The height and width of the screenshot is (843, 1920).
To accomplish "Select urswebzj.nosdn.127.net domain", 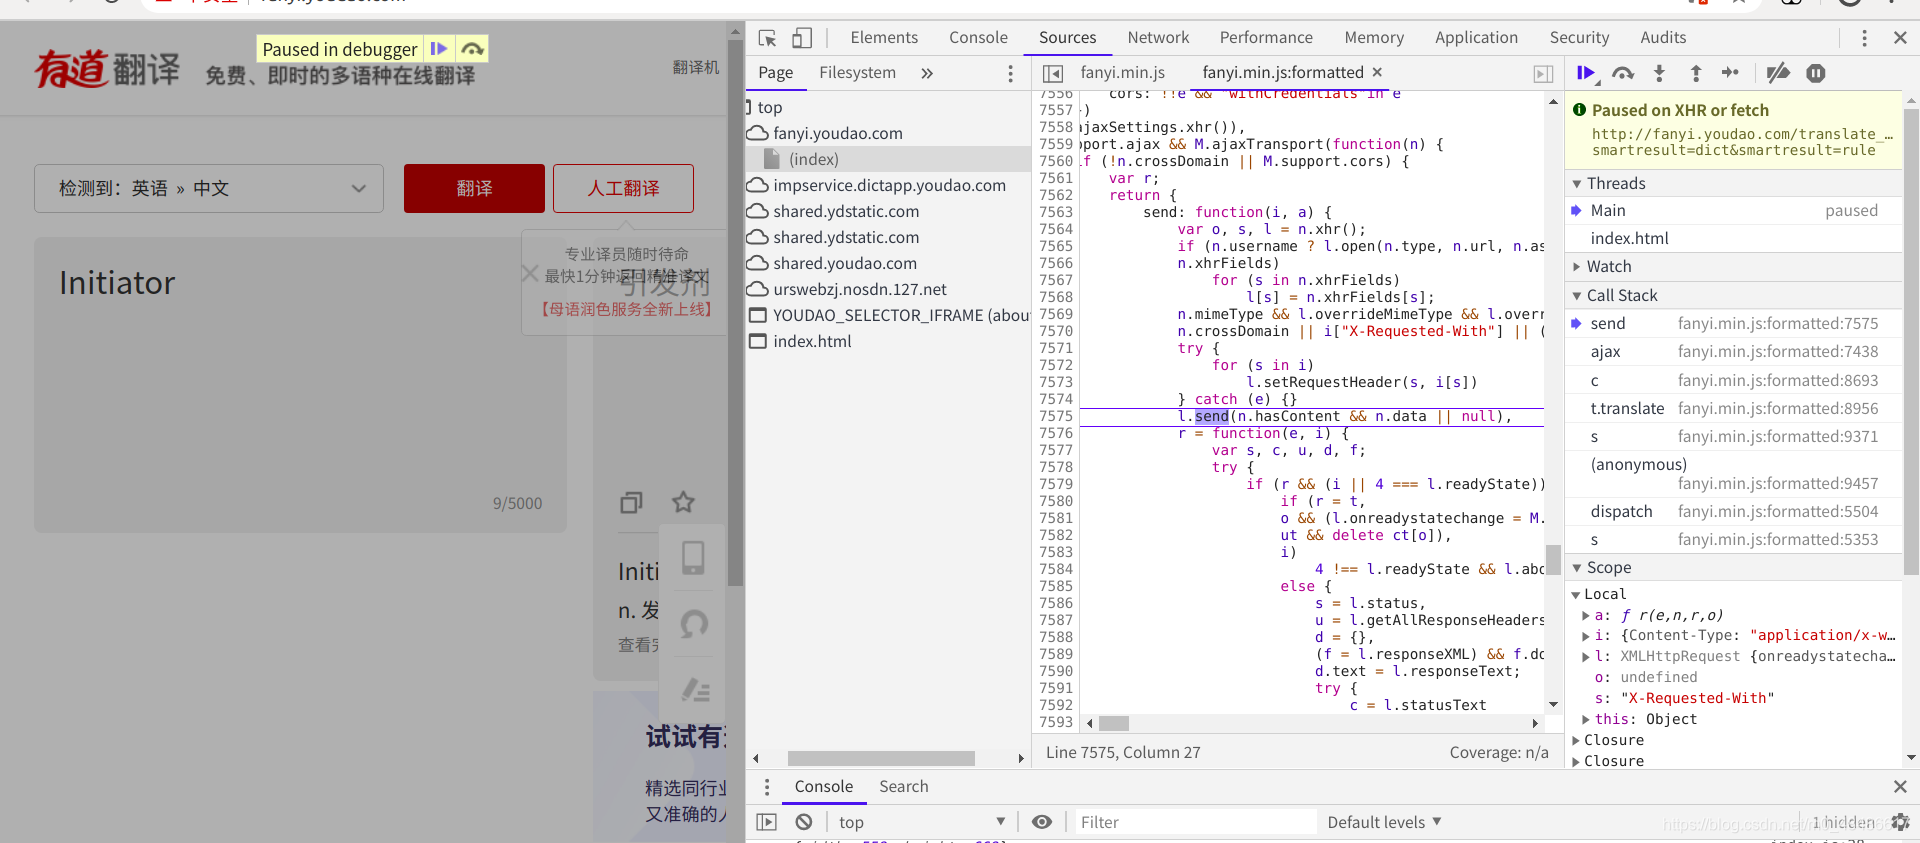I will pyautogui.click(x=859, y=289).
